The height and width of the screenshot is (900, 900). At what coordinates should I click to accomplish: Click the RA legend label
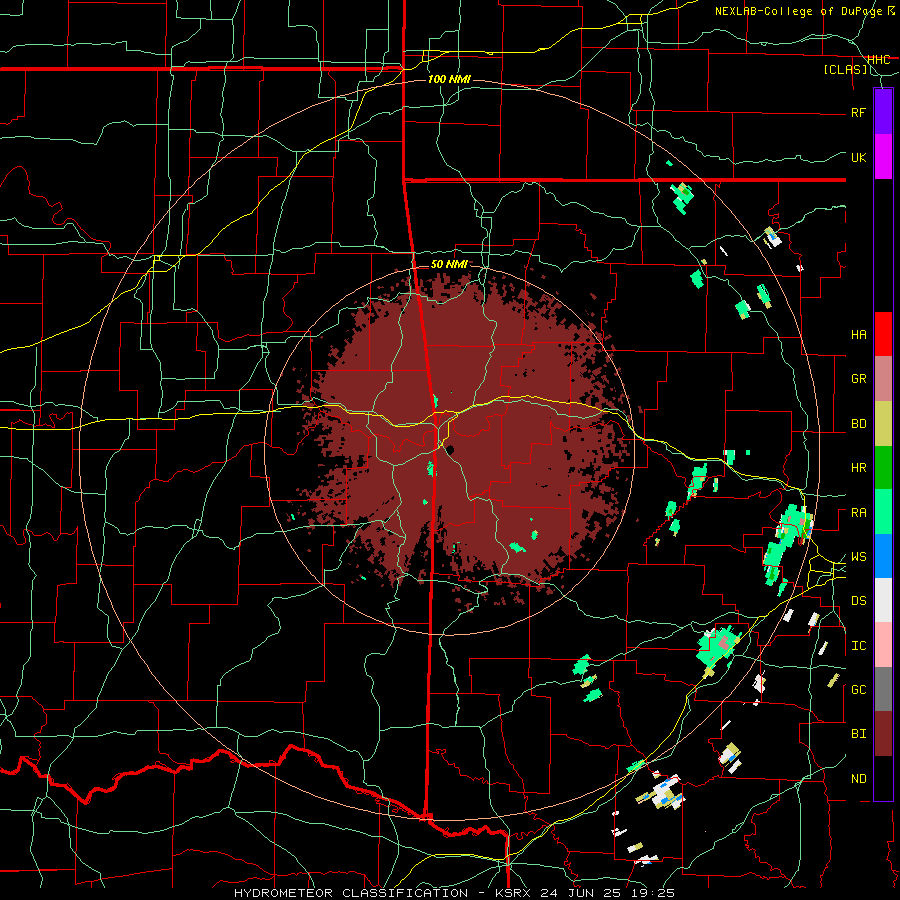[x=858, y=512]
